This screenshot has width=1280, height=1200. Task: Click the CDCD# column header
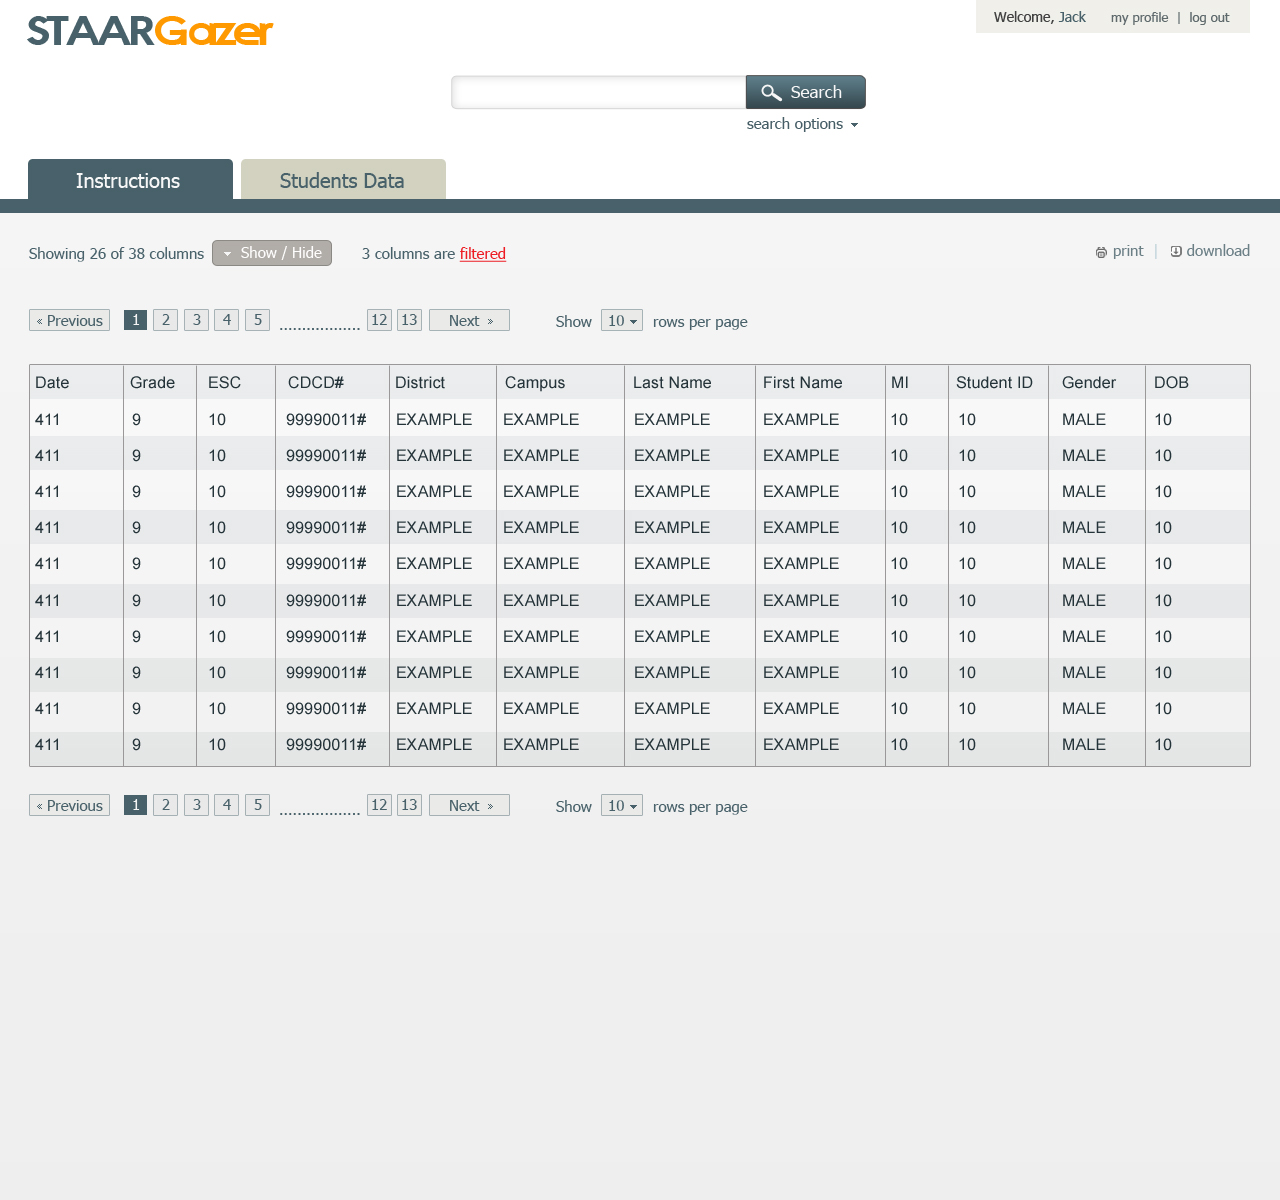332,382
